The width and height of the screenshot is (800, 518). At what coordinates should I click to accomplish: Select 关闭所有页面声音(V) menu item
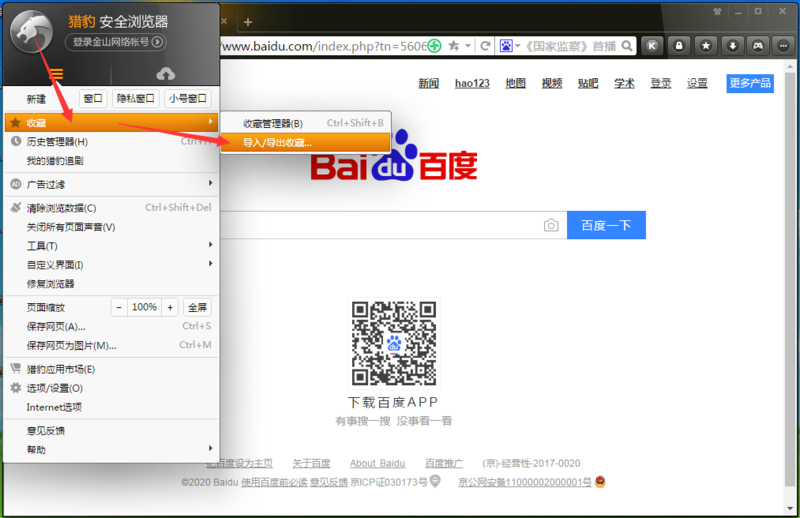(111, 227)
